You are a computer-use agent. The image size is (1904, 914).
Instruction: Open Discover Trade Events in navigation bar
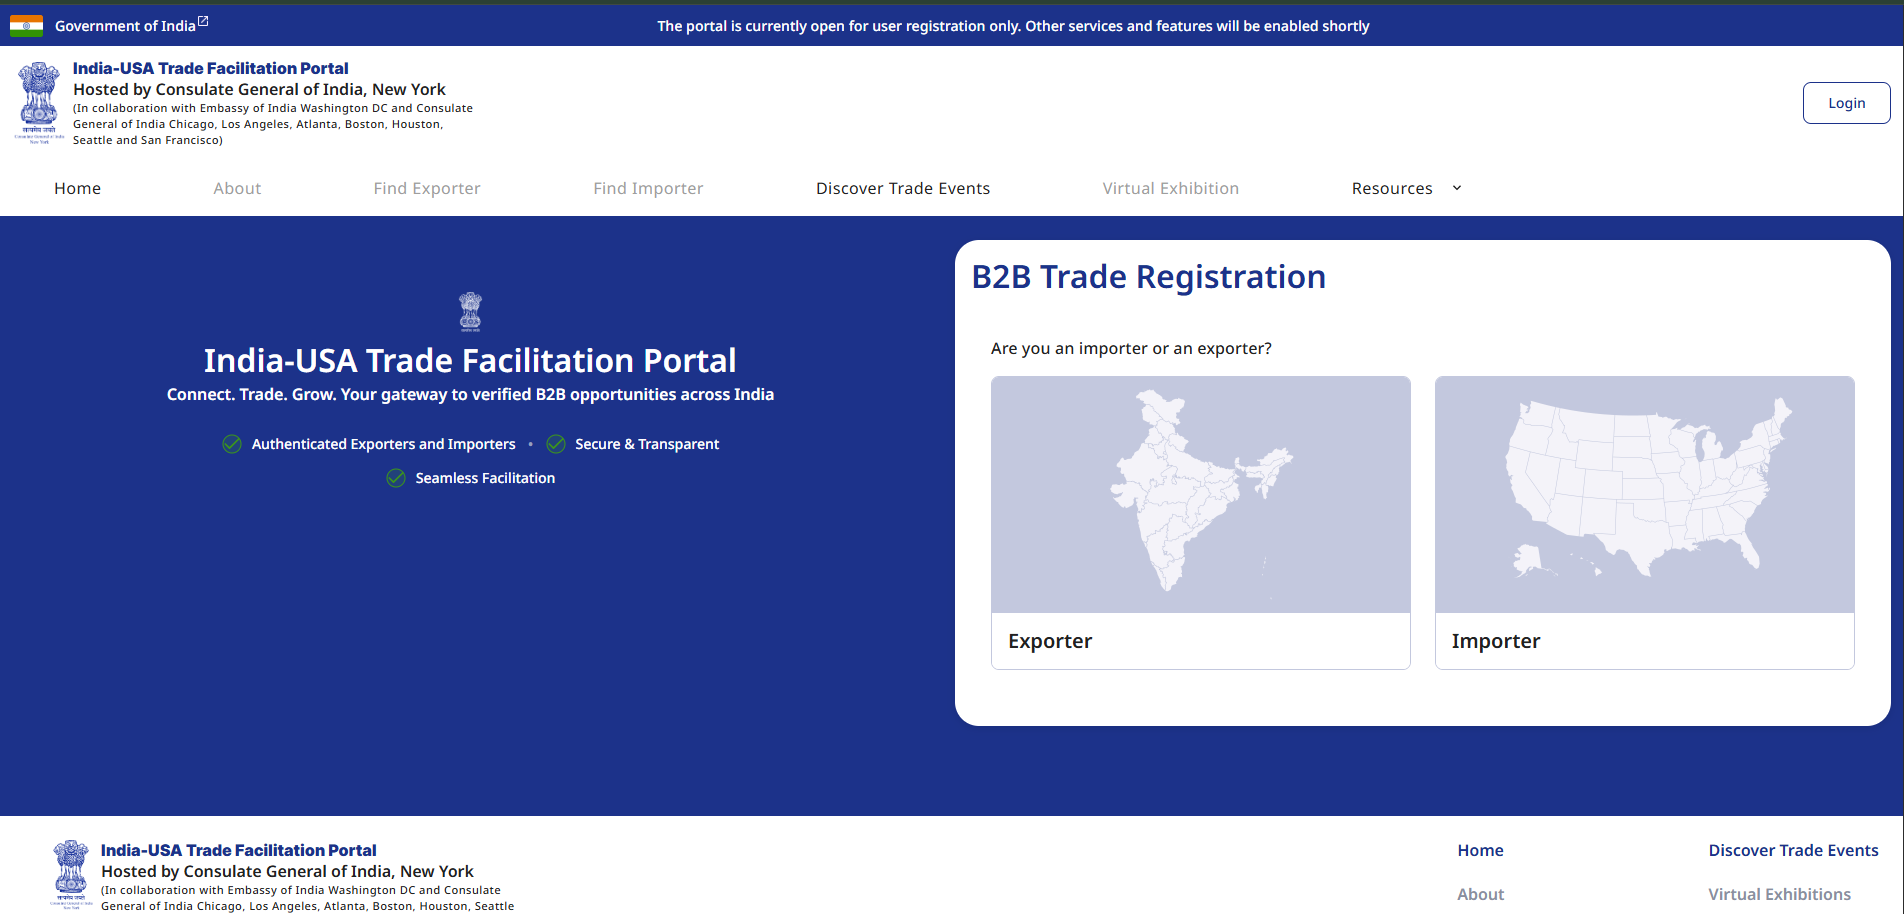902,188
